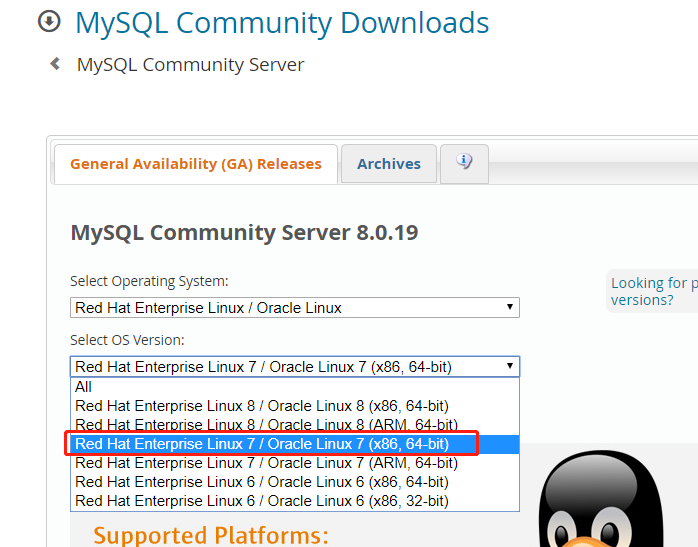
Task: Switch to the Archives tab
Action: 389,164
